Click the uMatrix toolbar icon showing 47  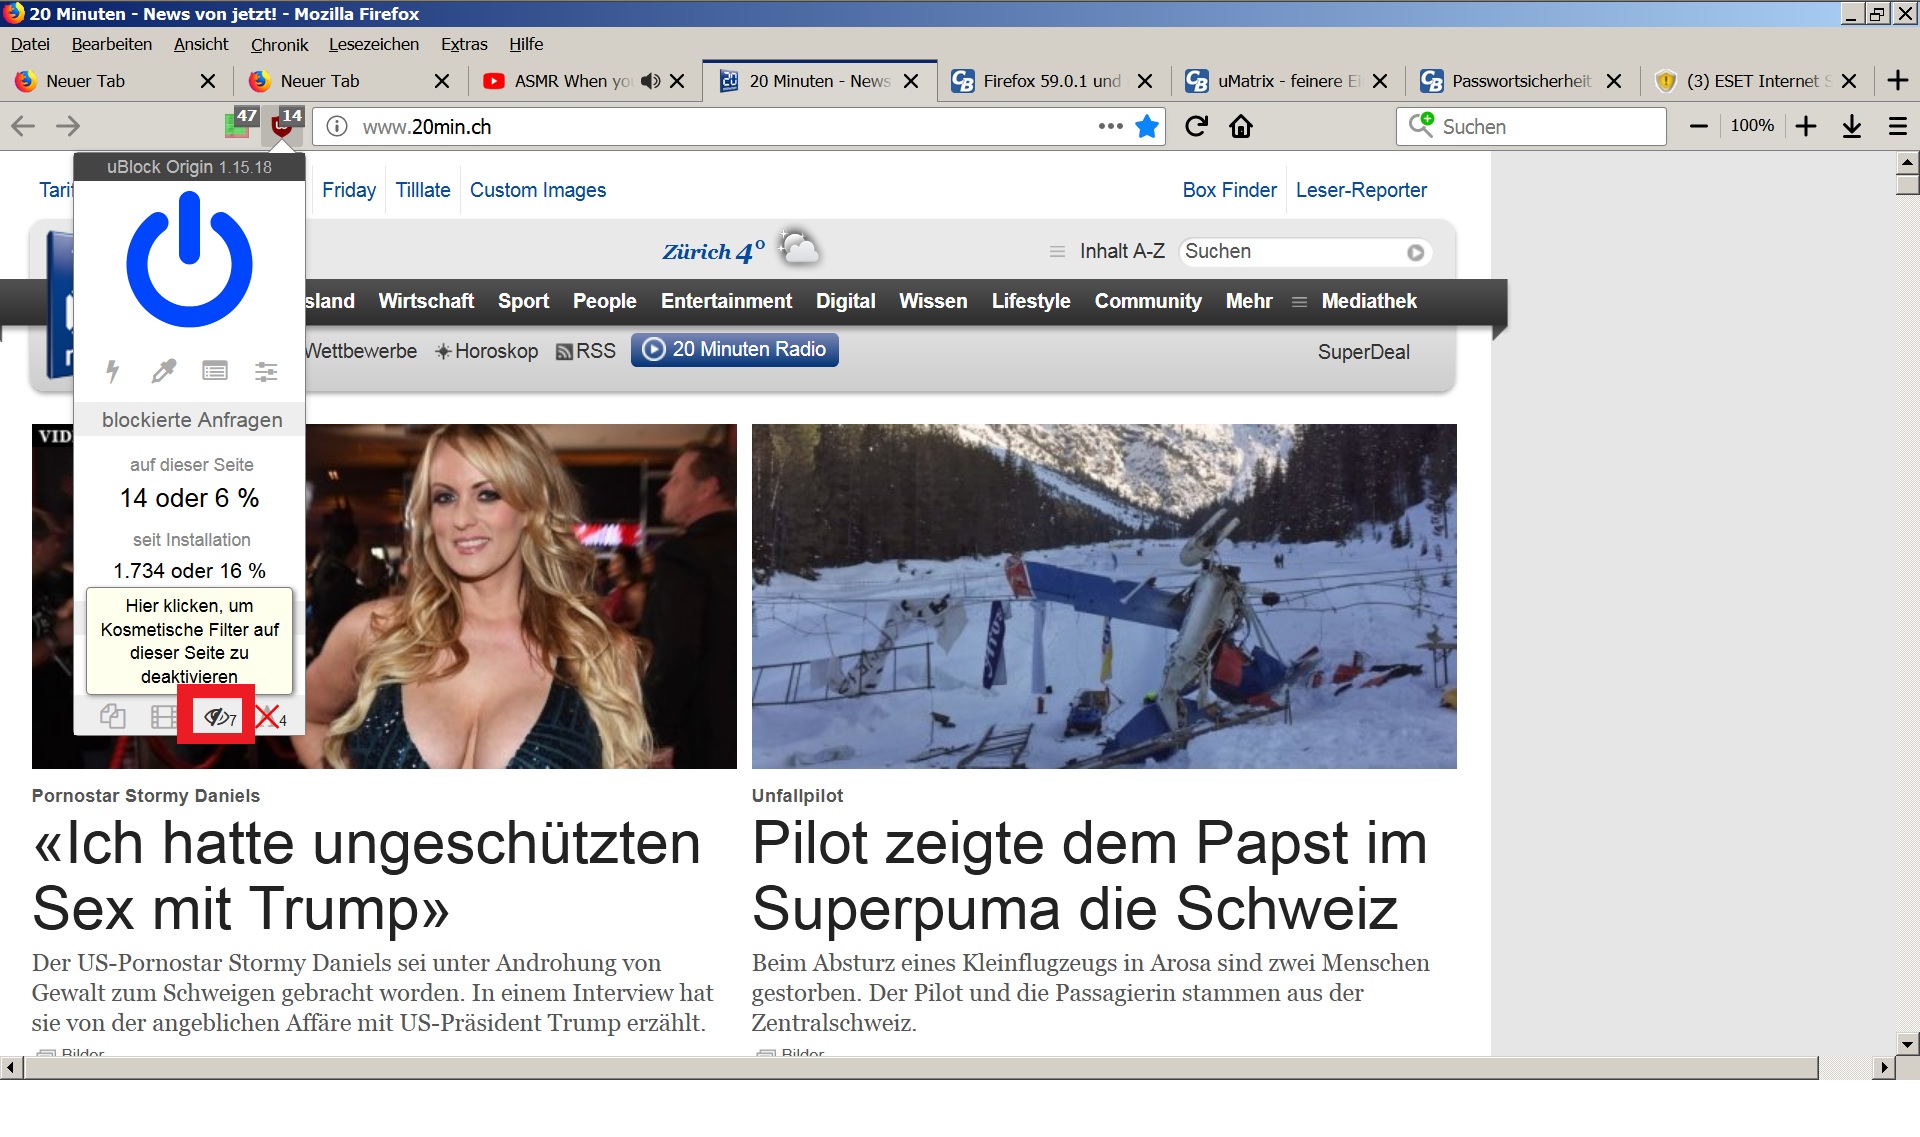pos(240,125)
